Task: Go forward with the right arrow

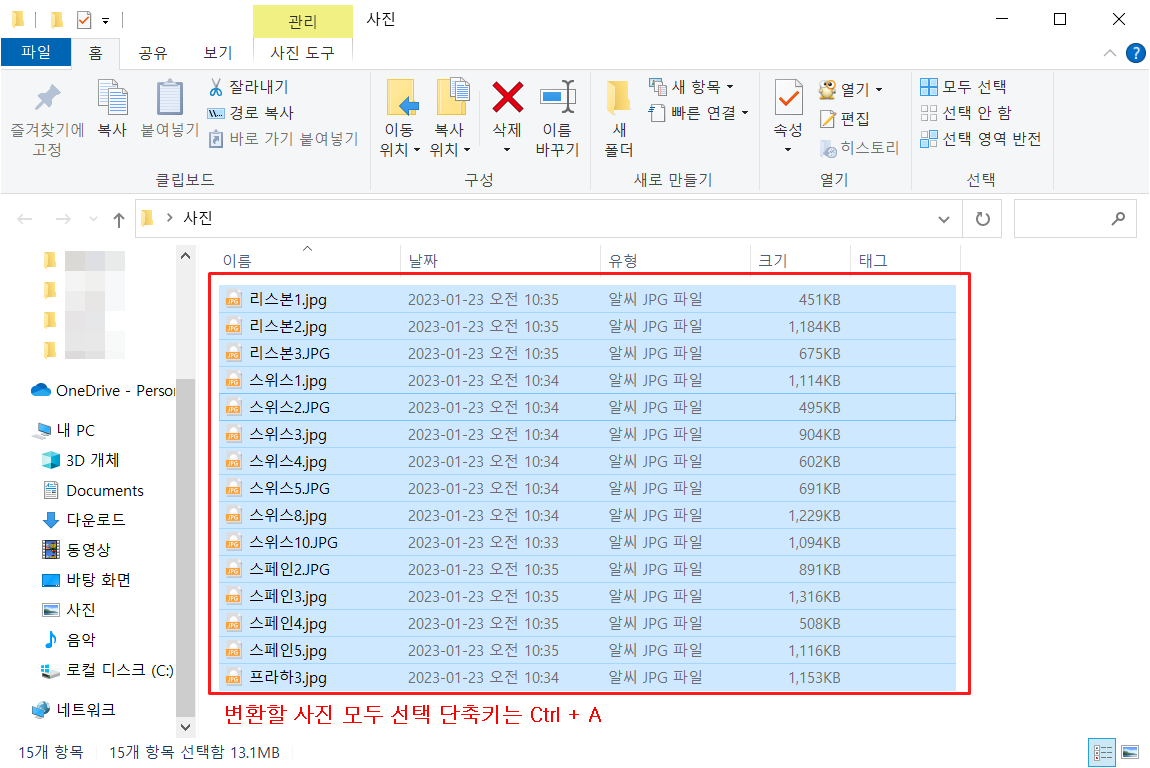Action: [x=63, y=219]
